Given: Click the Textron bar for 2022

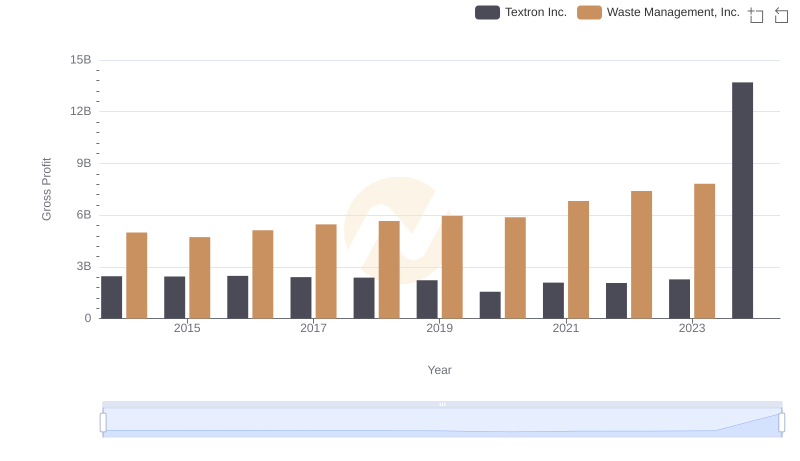Looking at the screenshot, I should pos(616,301).
